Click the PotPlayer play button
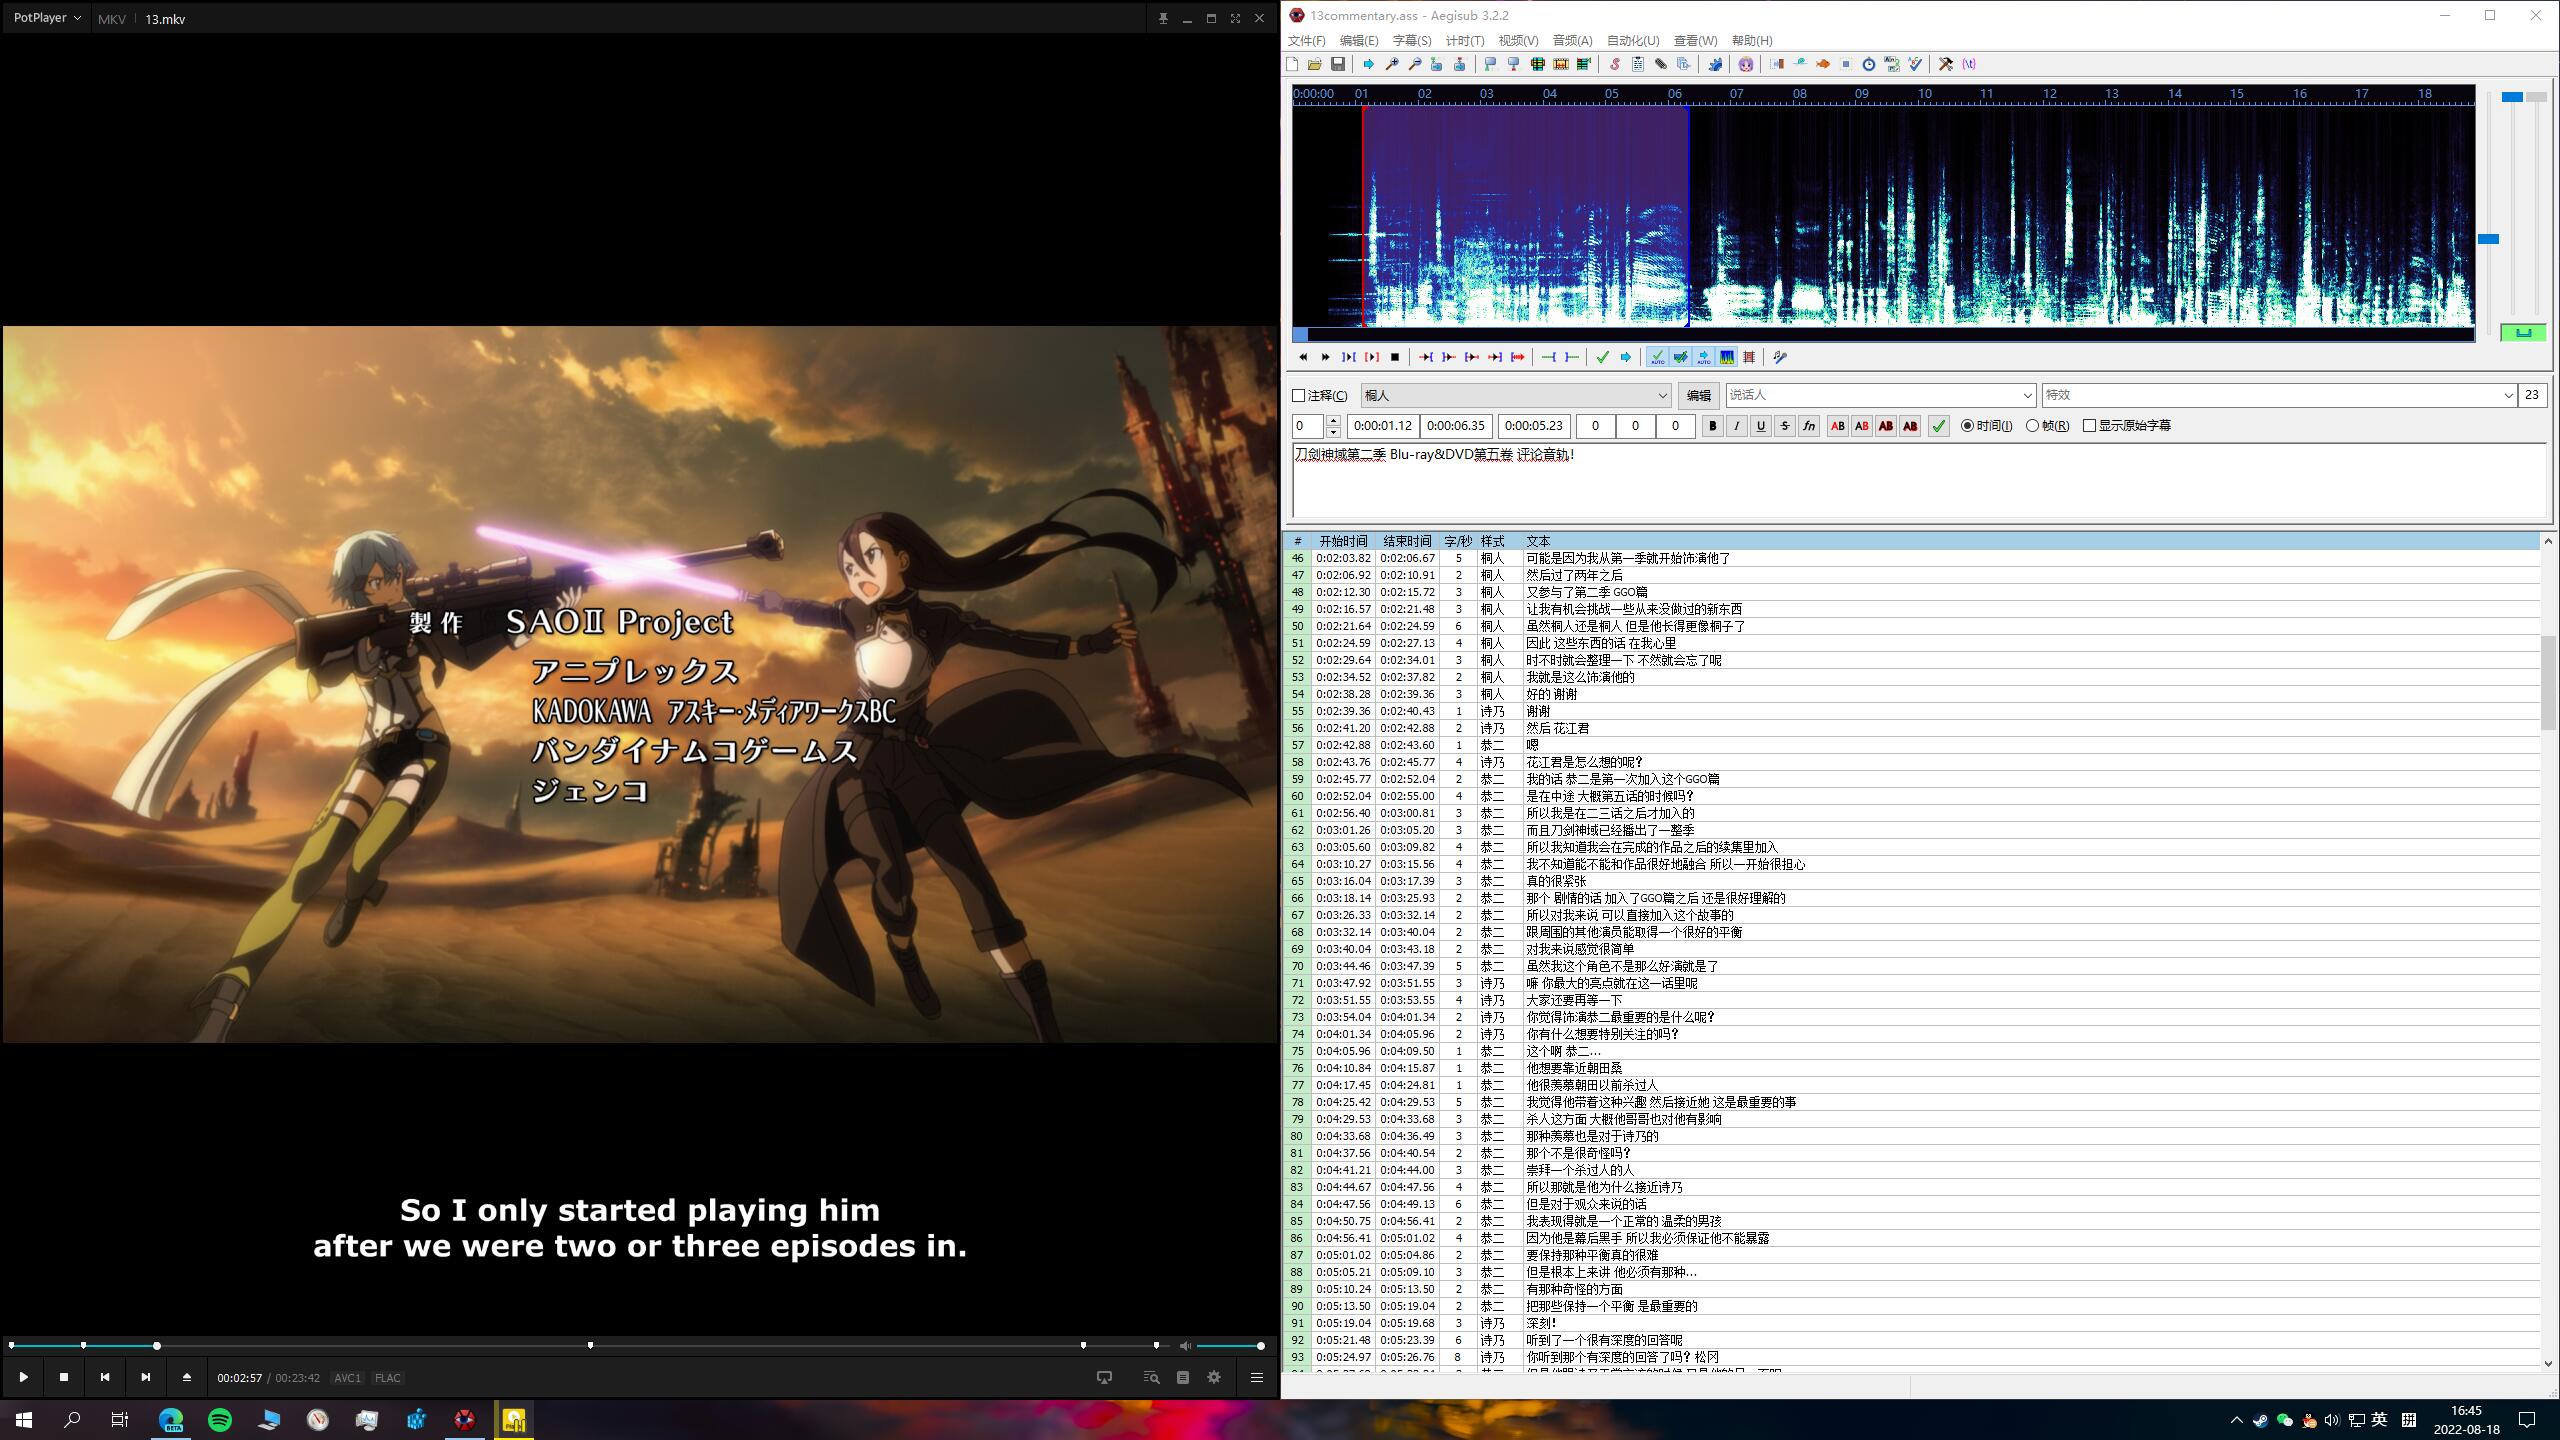The height and width of the screenshot is (1440, 2560). (23, 1377)
